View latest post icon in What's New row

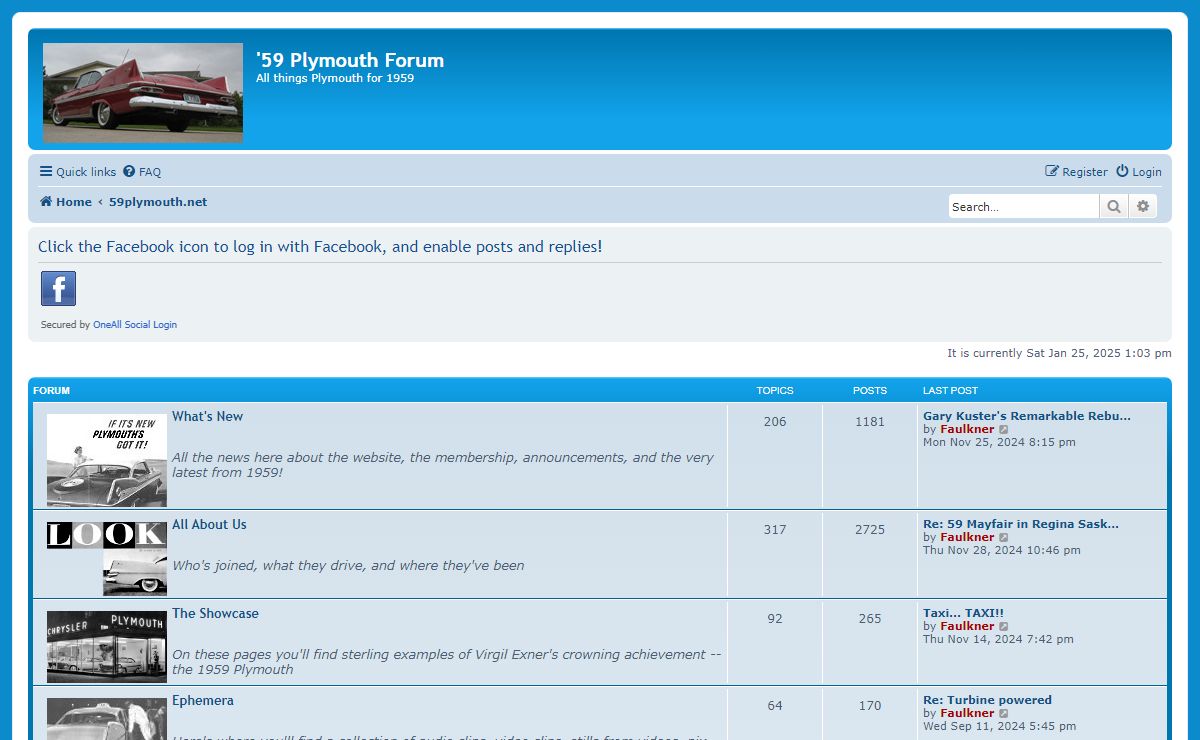click(x=1004, y=430)
